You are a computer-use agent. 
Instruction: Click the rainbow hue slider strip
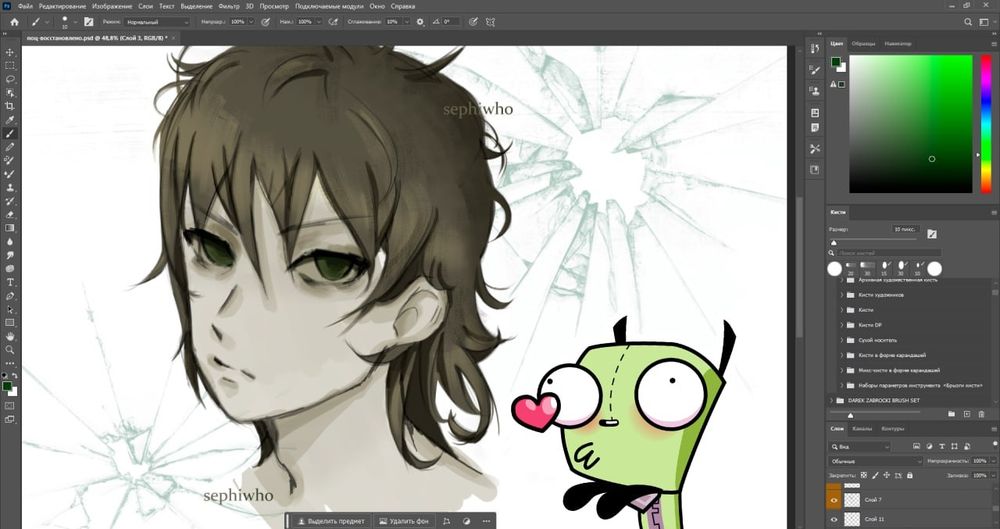pos(985,124)
